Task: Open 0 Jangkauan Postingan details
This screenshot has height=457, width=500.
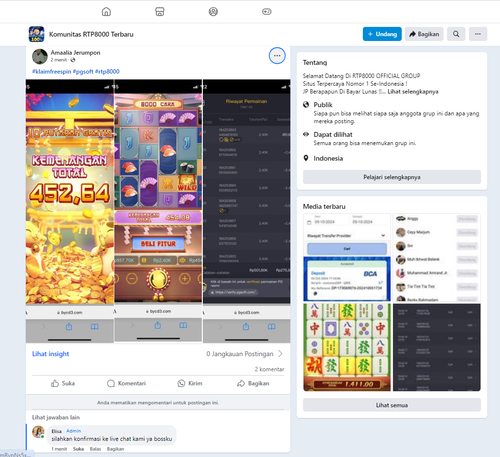Action: pyautogui.click(x=240, y=354)
